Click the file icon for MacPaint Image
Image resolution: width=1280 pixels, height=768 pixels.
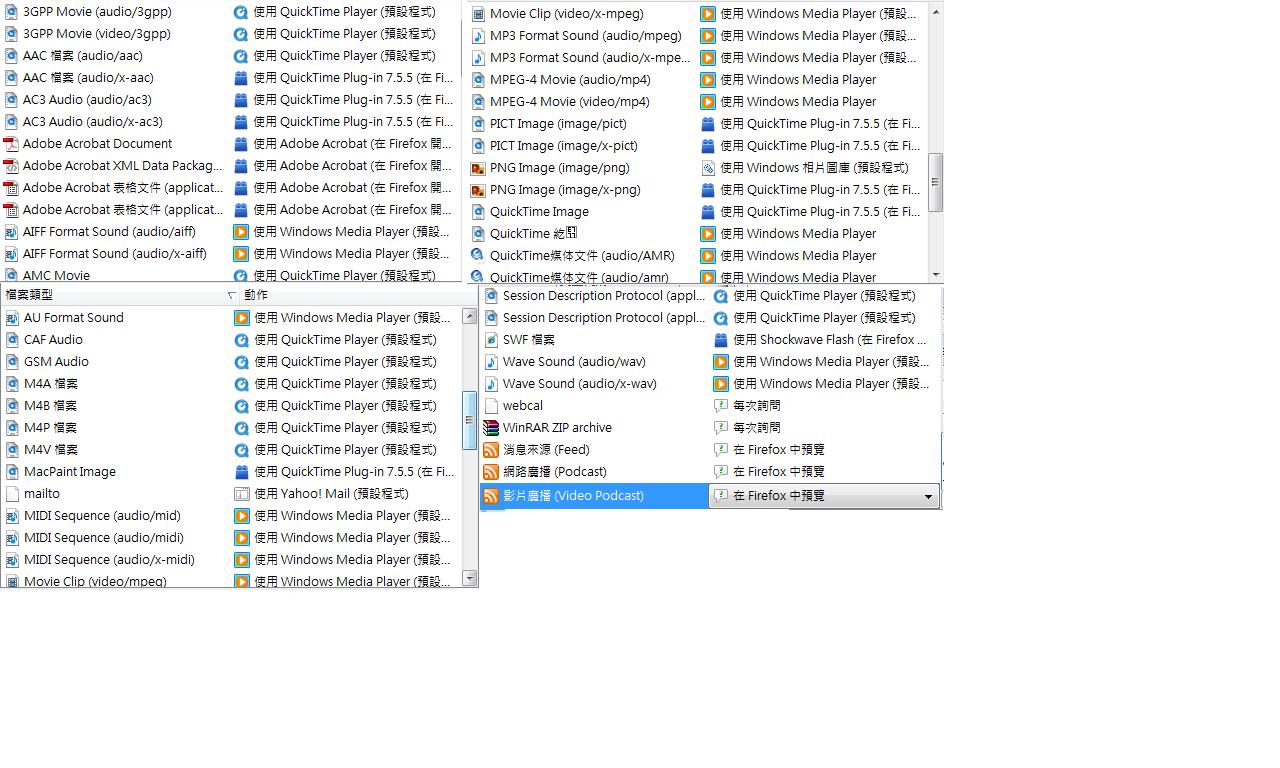(12, 472)
